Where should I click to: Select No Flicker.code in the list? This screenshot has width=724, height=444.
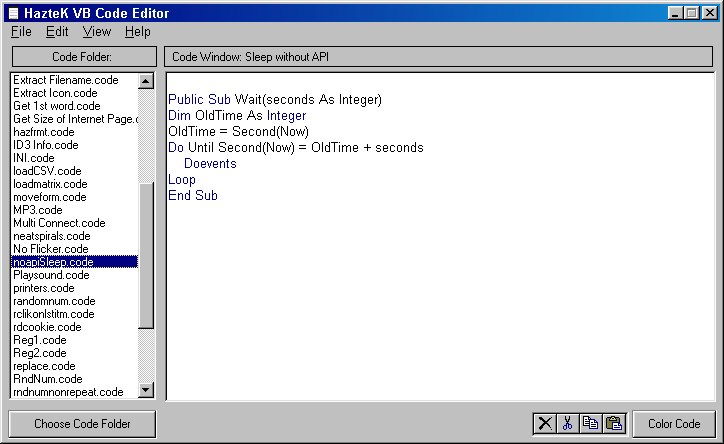click(x=51, y=249)
